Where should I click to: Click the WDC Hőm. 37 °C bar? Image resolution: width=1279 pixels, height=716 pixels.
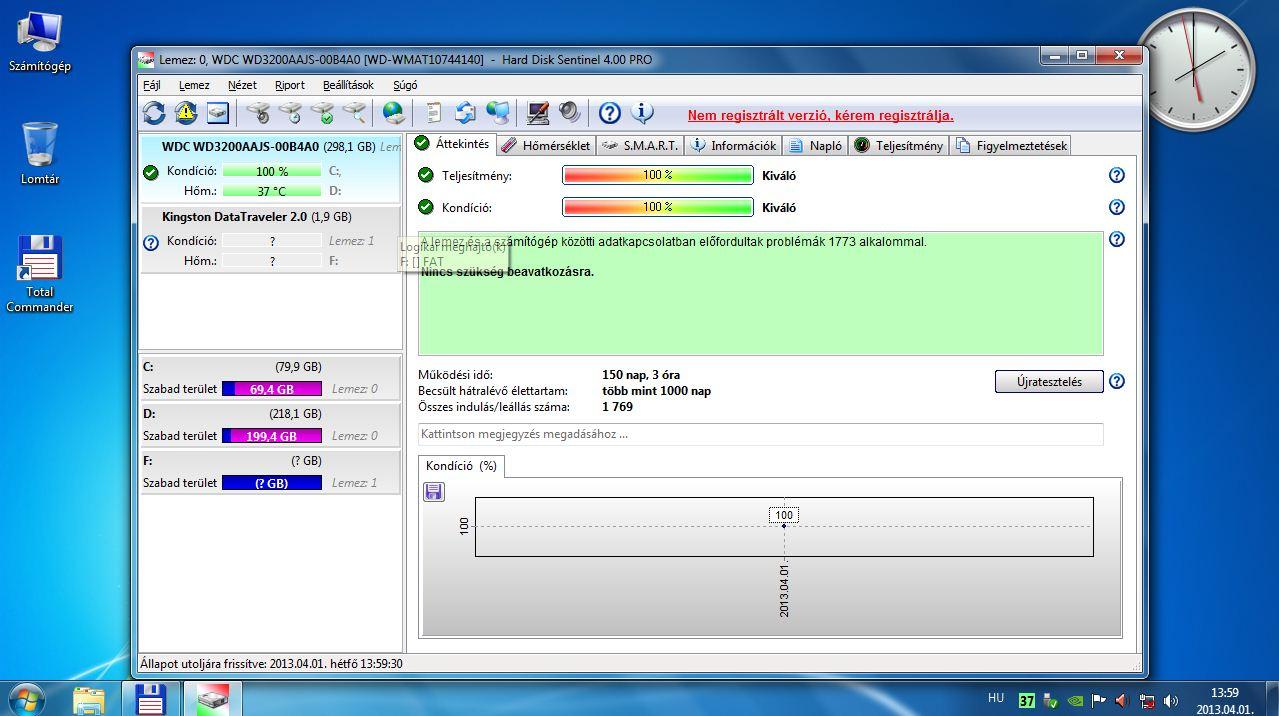(x=272, y=191)
